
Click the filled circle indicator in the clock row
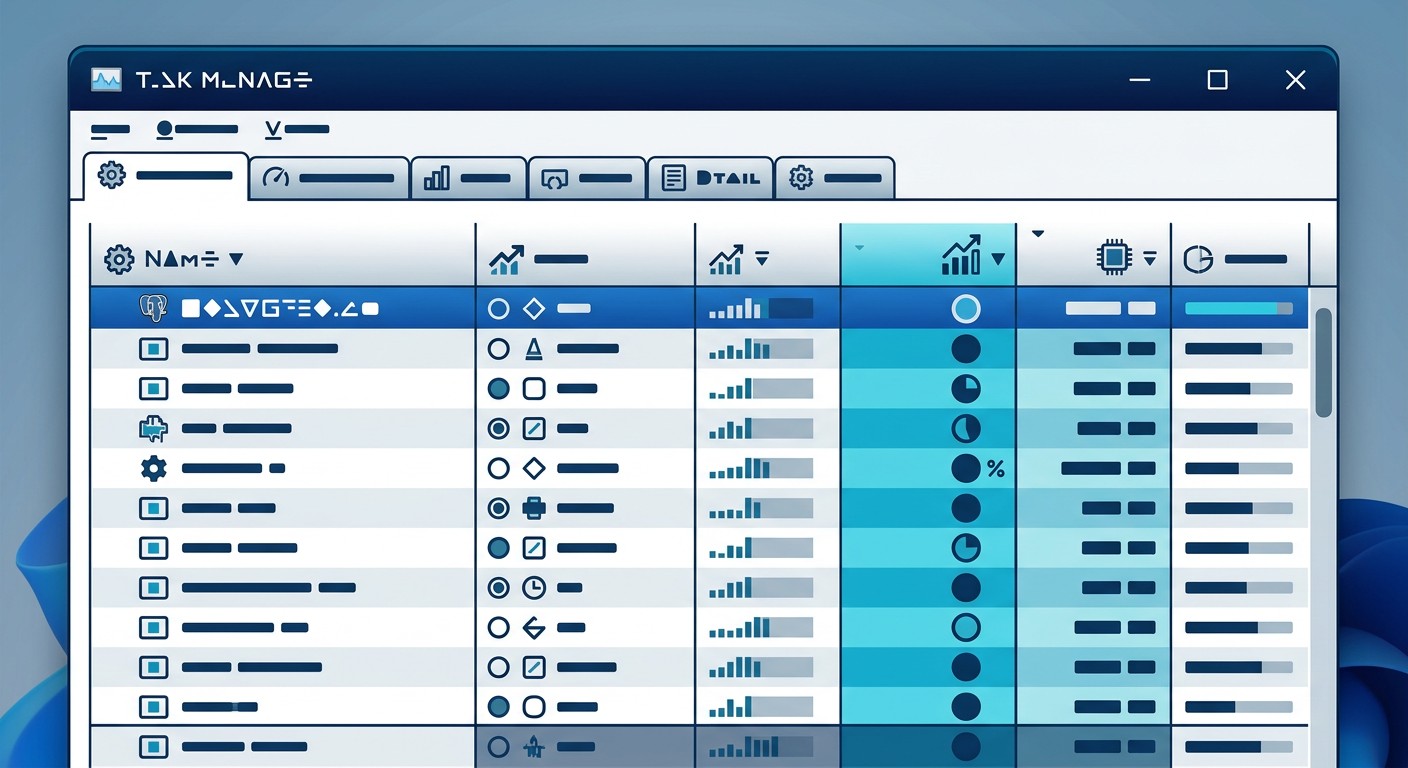click(966, 588)
